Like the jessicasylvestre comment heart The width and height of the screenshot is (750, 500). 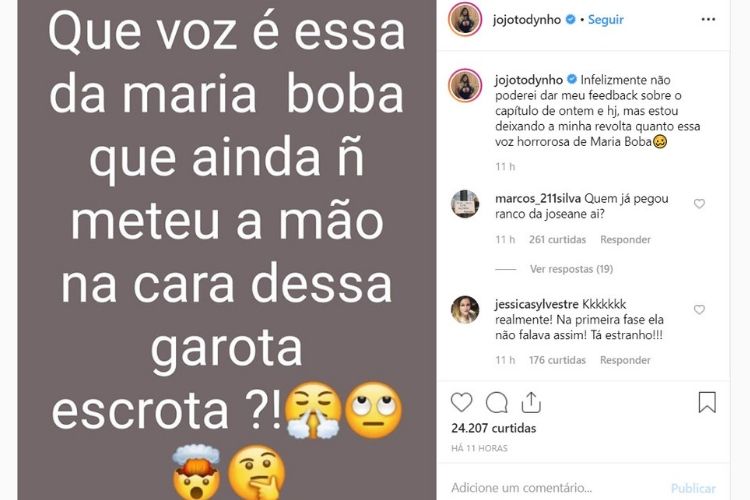pos(699,310)
